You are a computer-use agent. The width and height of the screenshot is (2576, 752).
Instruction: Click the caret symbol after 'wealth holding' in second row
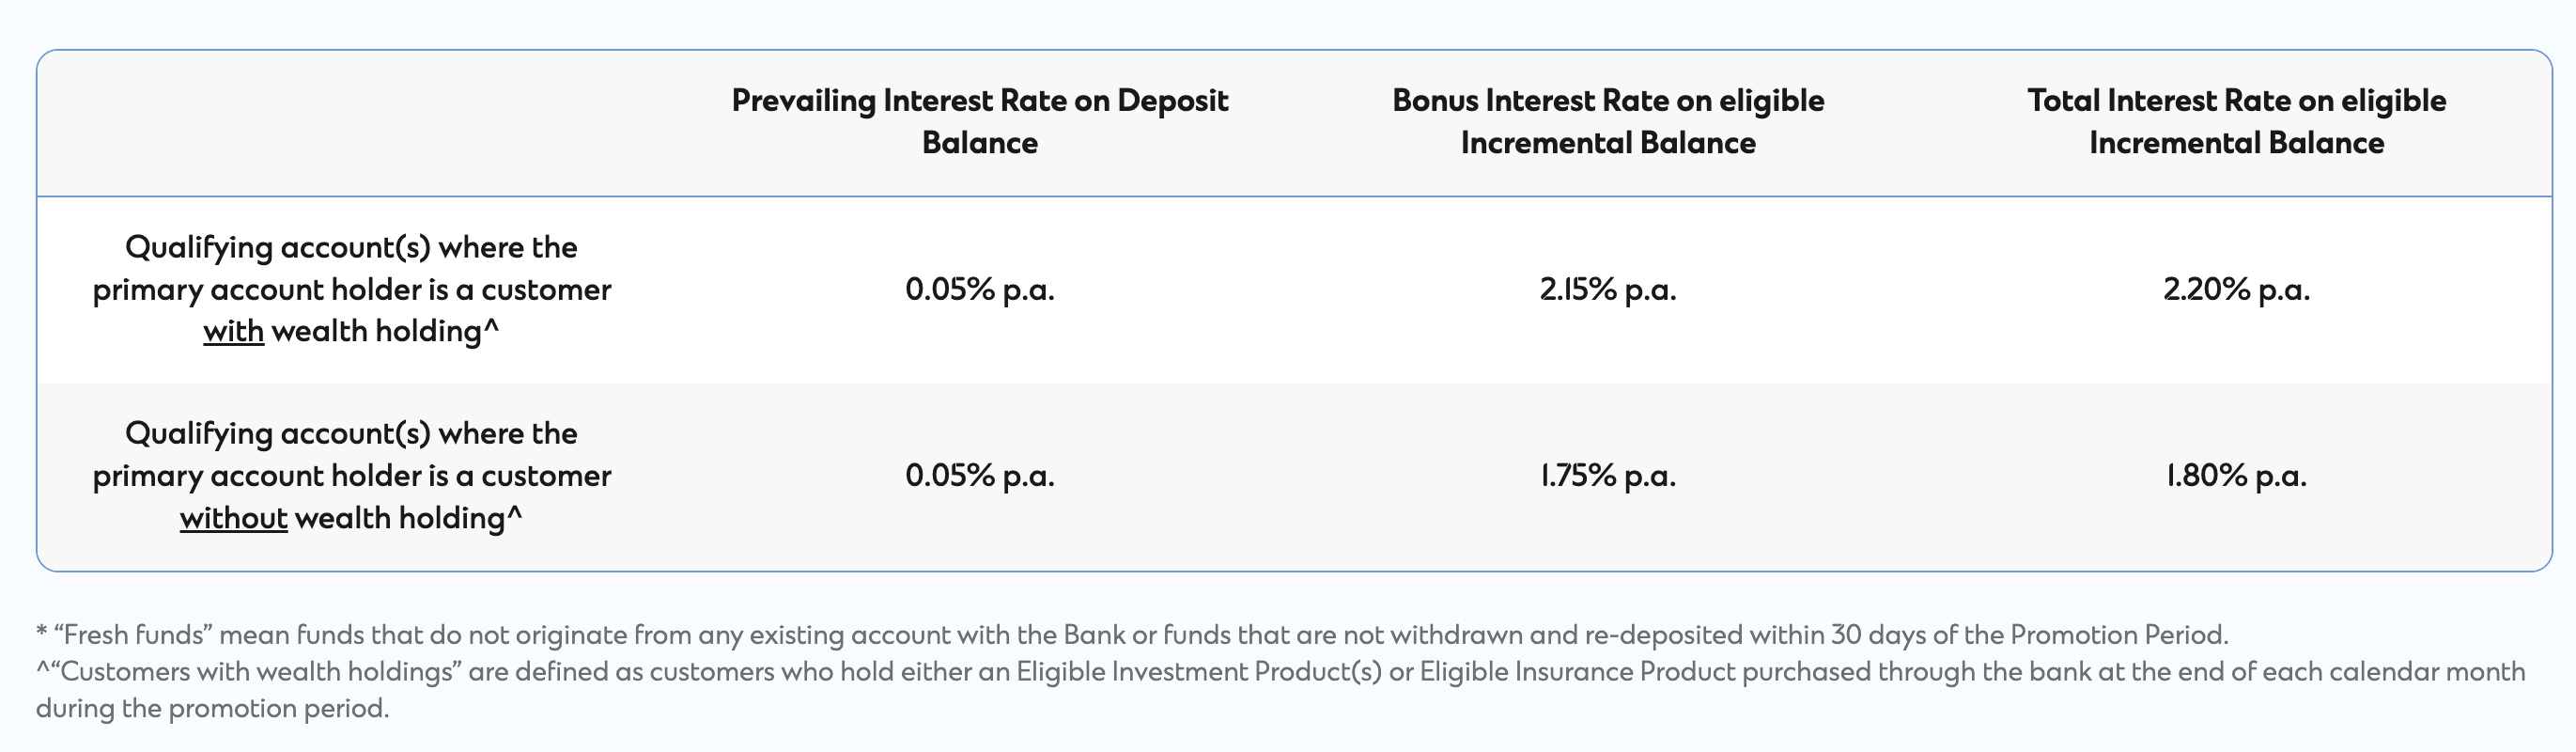(x=514, y=514)
